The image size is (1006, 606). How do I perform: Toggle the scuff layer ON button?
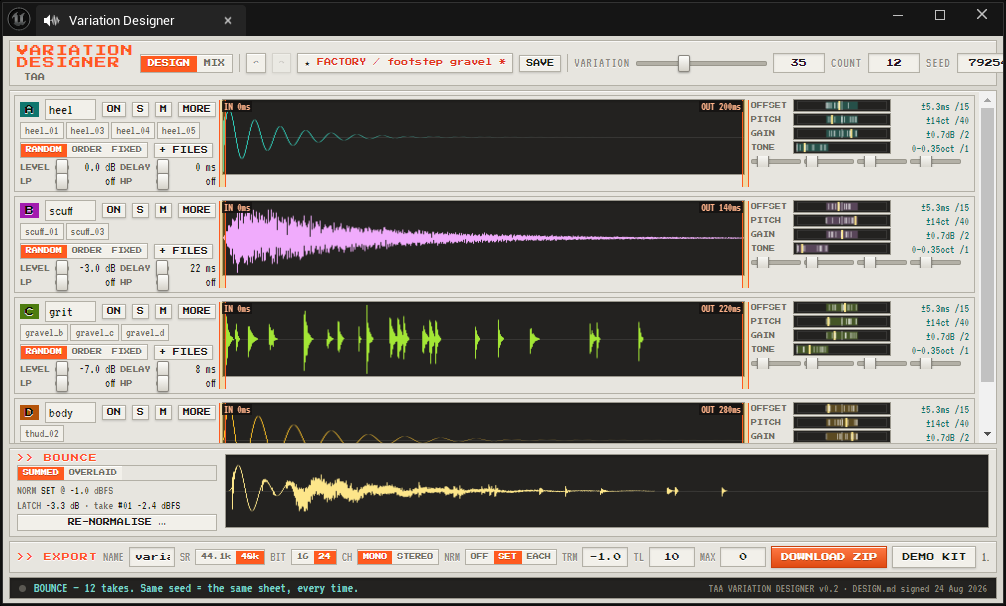click(x=114, y=210)
